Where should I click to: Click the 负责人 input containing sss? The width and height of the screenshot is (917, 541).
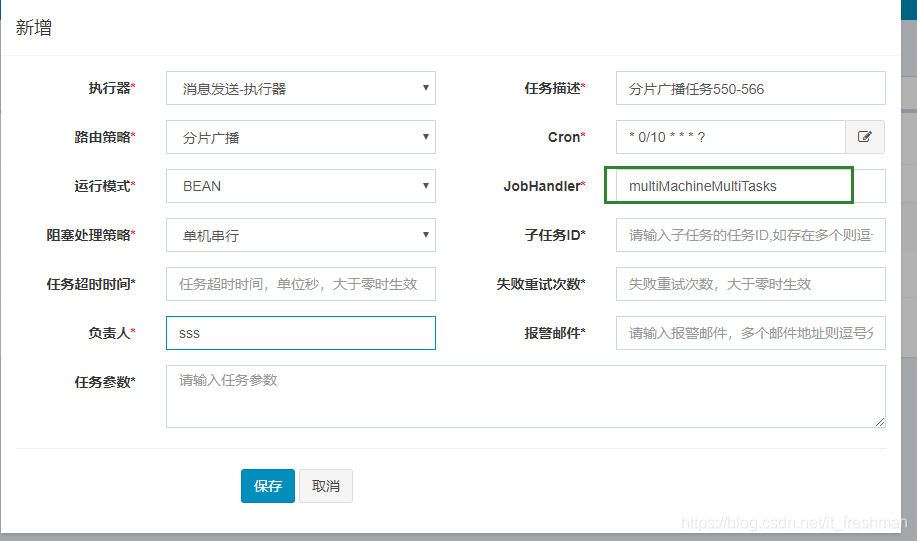pos(301,333)
